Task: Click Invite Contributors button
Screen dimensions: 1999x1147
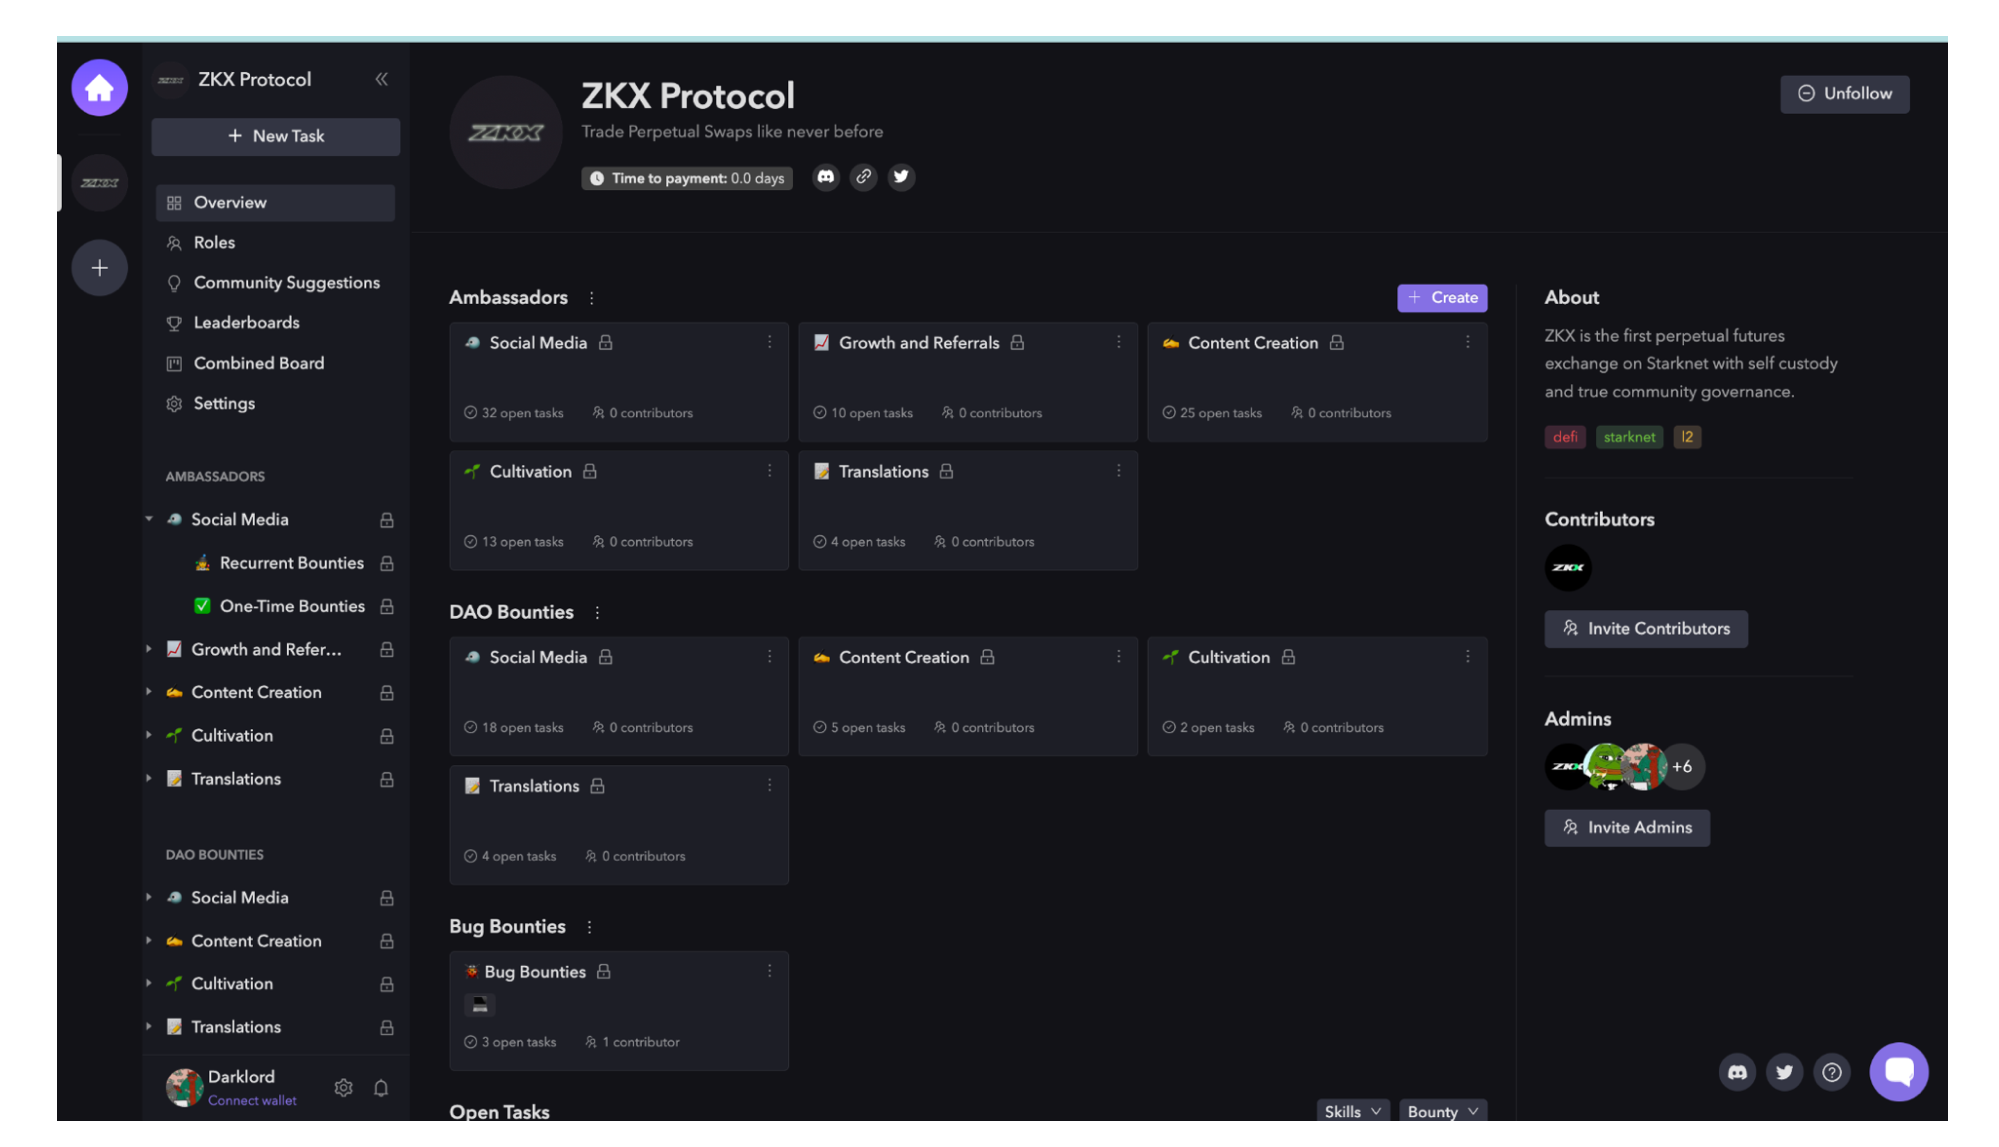Action: click(1645, 629)
